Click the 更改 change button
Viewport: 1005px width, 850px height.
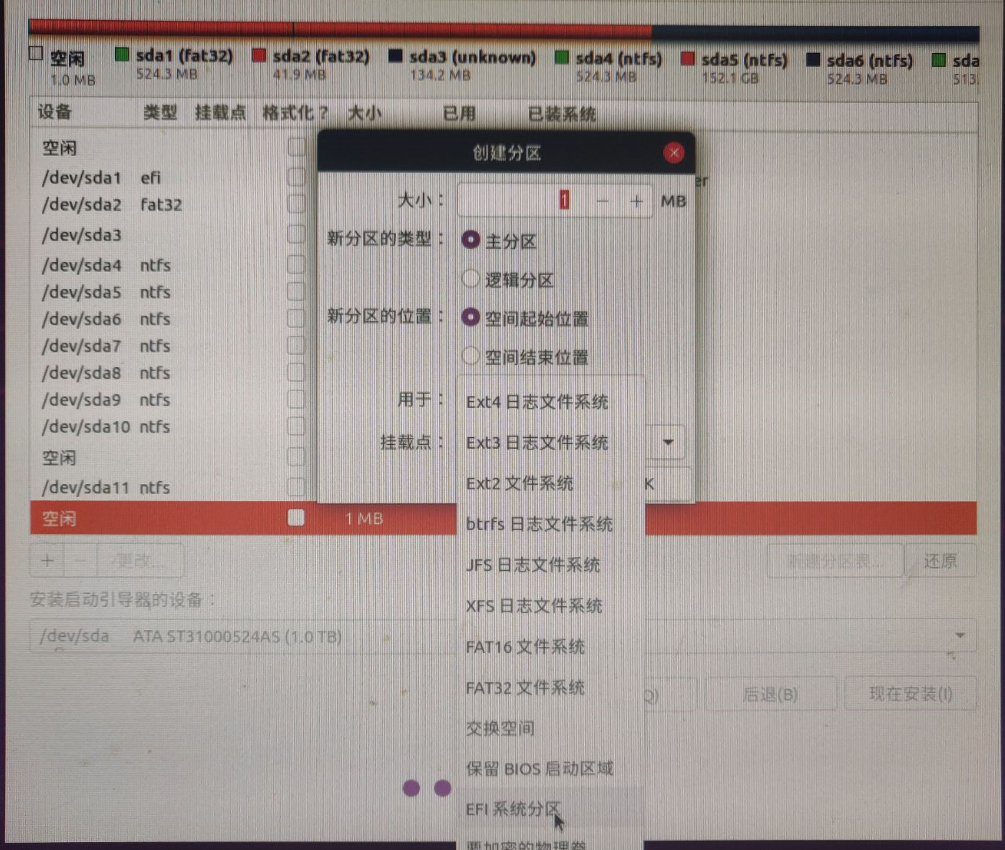tap(140, 561)
